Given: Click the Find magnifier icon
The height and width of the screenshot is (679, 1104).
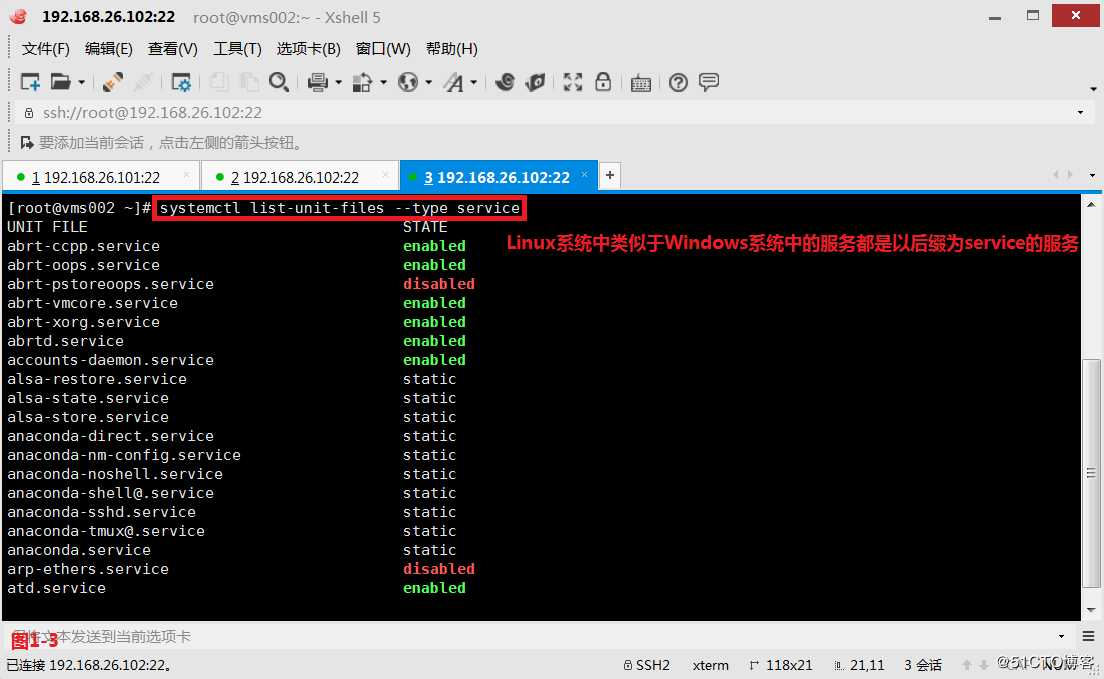Looking at the screenshot, I should tap(279, 82).
